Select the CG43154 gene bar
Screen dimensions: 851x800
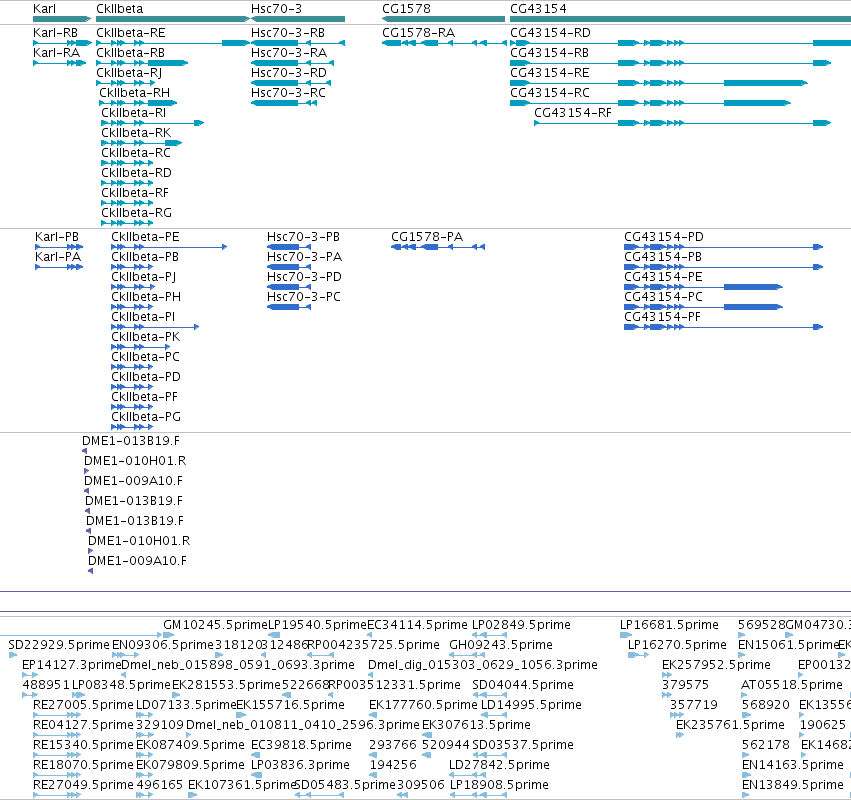(x=681, y=19)
